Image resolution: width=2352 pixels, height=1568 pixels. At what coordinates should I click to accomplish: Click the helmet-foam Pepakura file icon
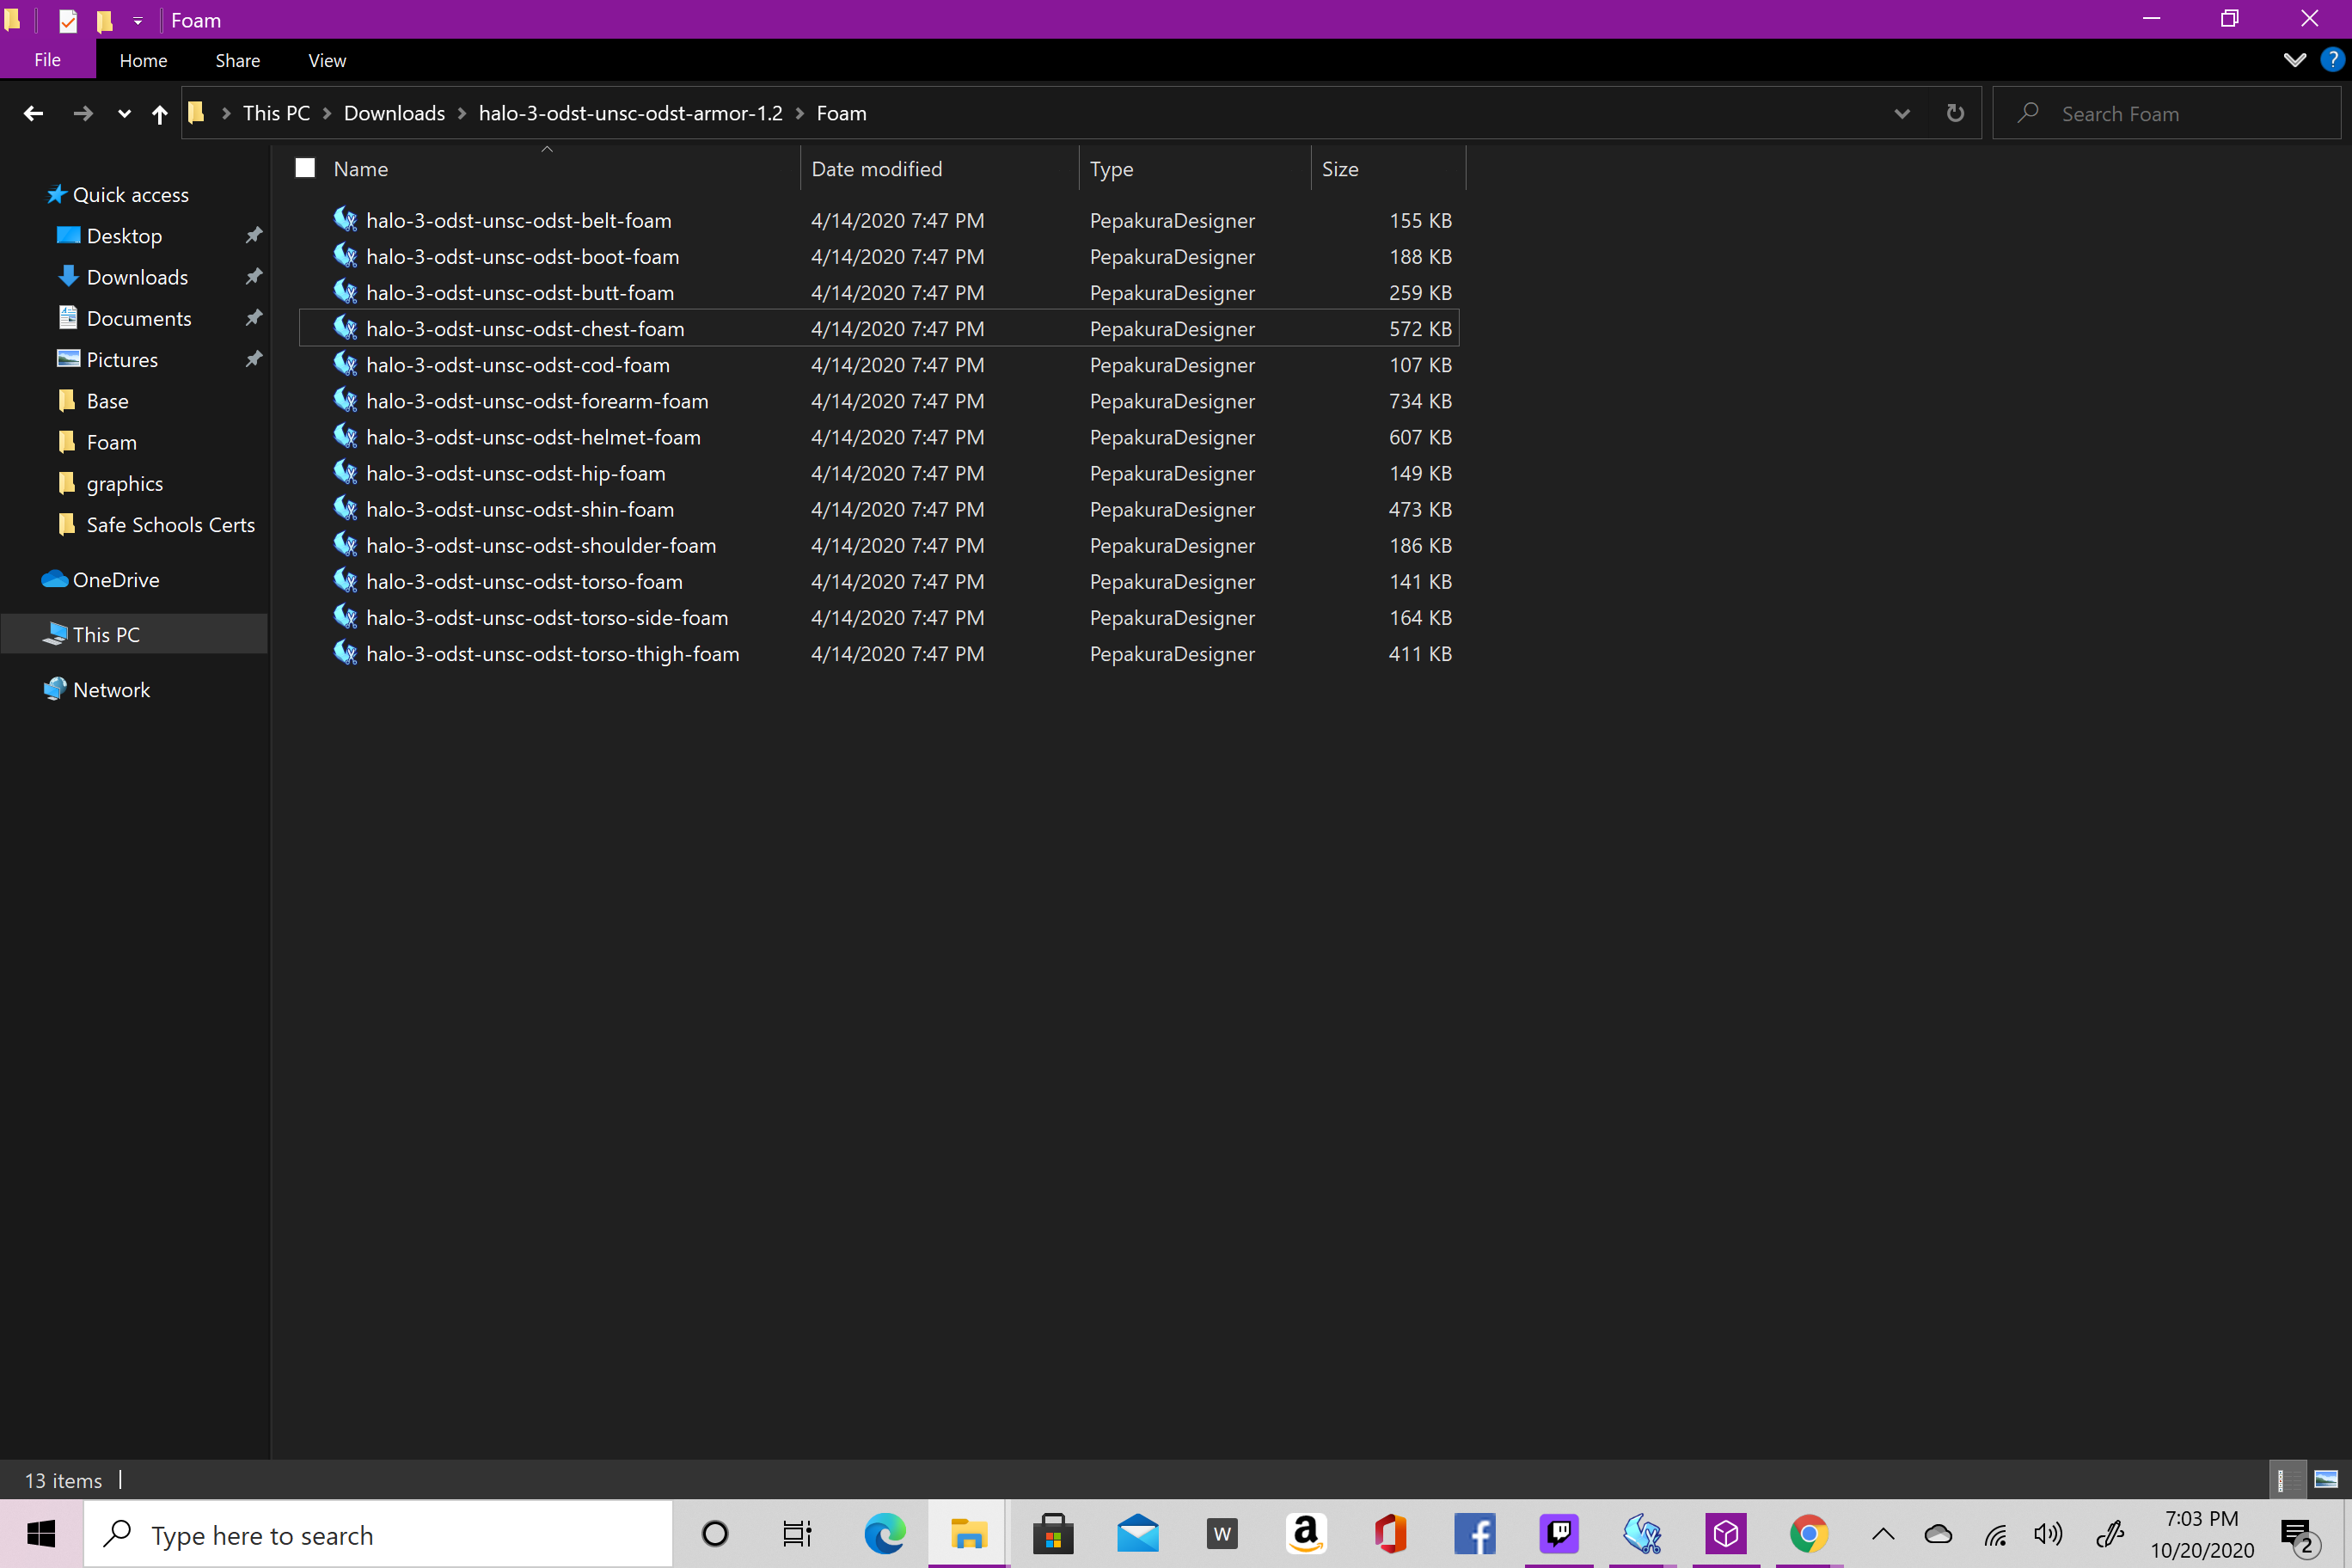pos(345,436)
